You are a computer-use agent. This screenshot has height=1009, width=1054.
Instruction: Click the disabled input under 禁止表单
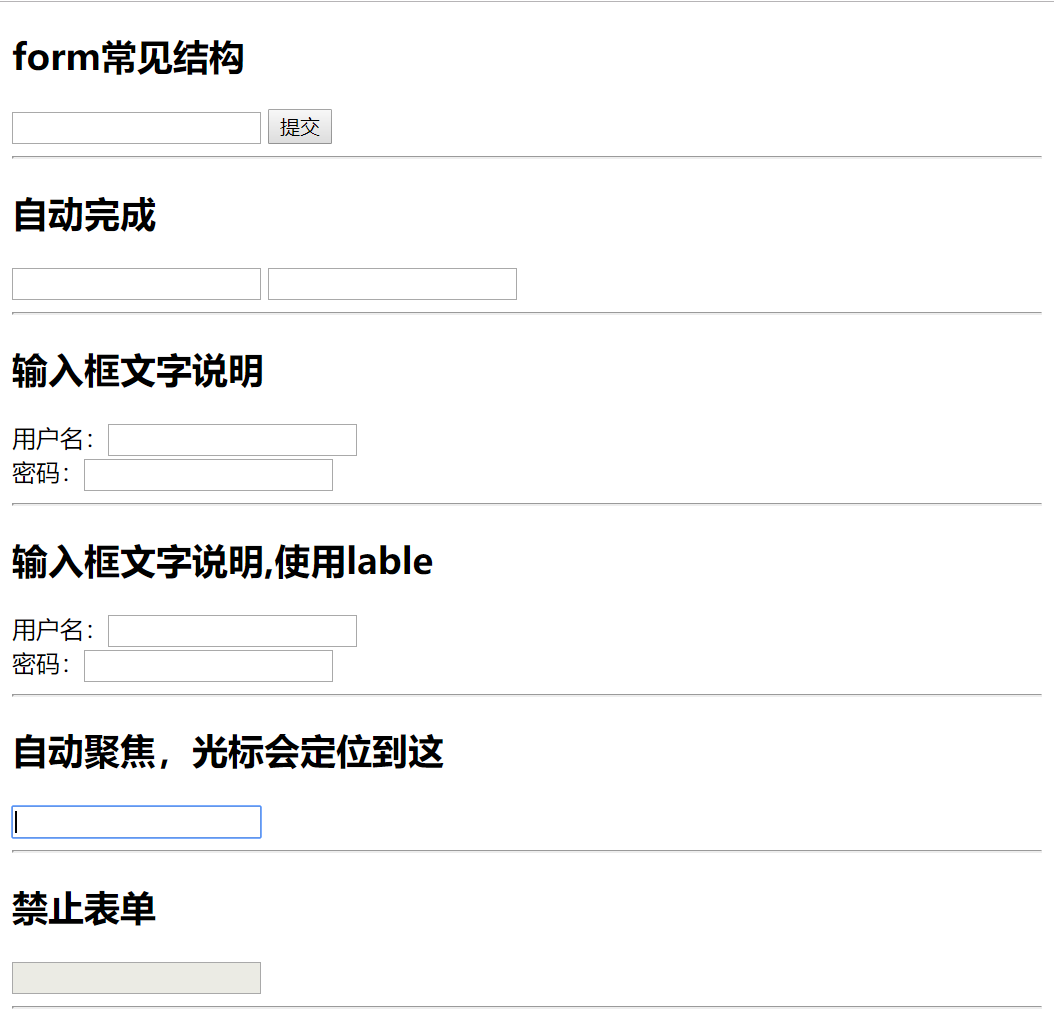136,978
